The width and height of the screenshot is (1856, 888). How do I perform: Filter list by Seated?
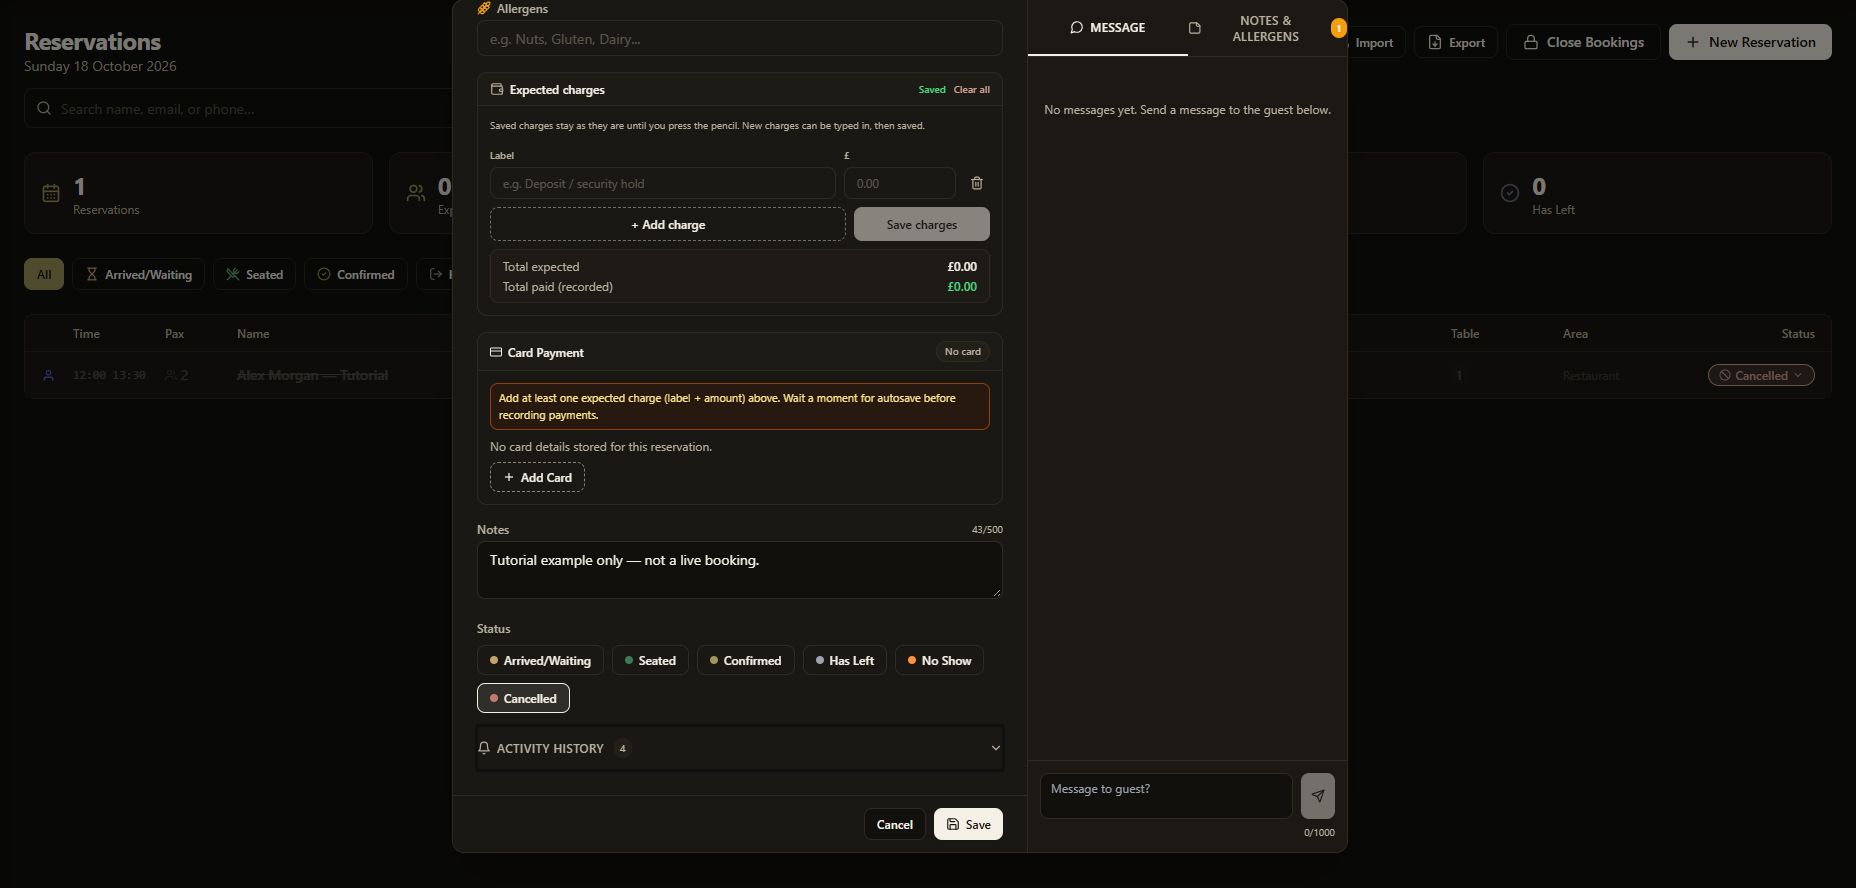(254, 274)
